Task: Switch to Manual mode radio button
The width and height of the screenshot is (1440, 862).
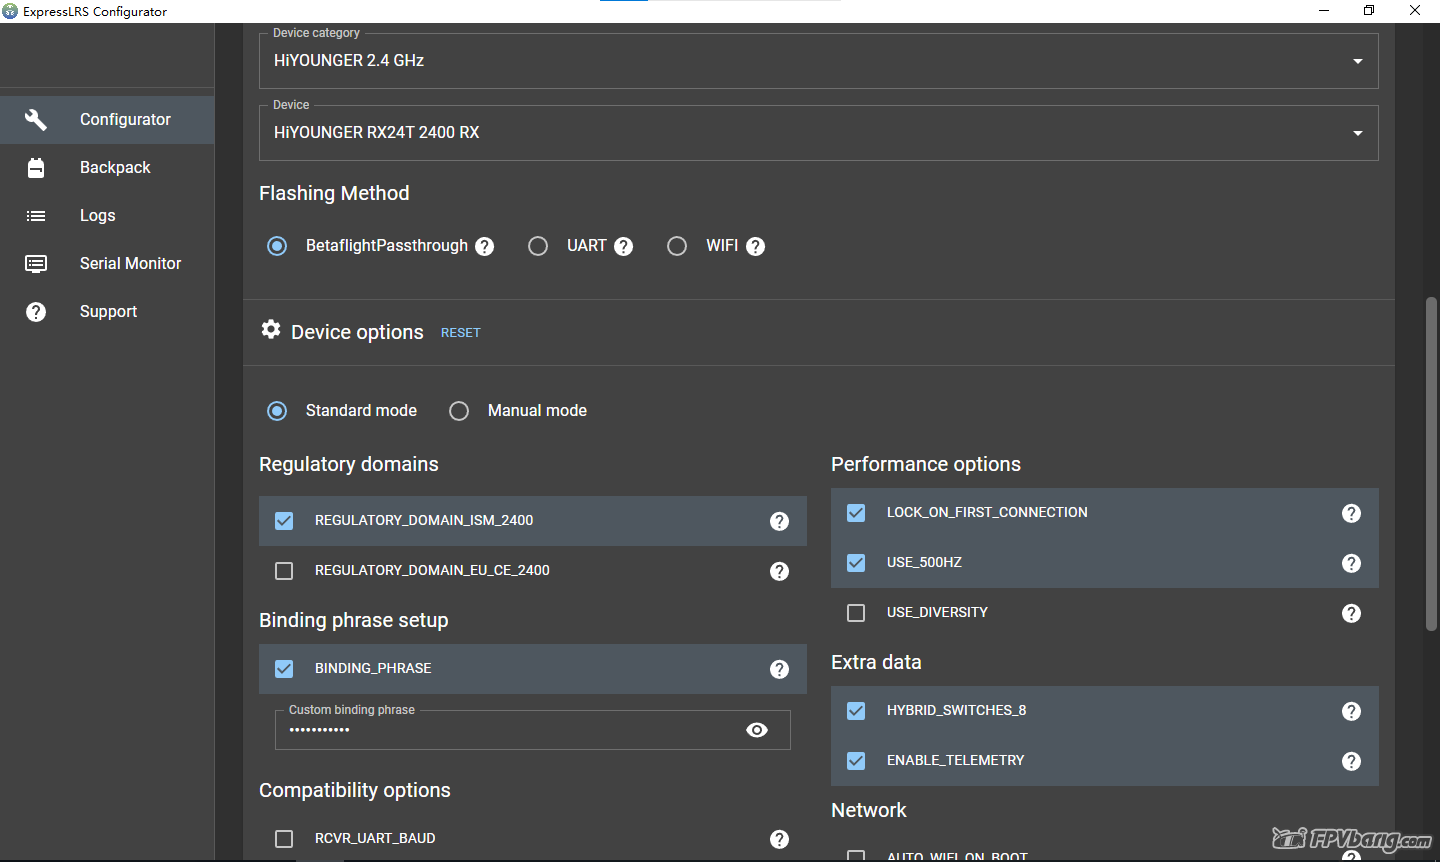Action: click(x=459, y=411)
